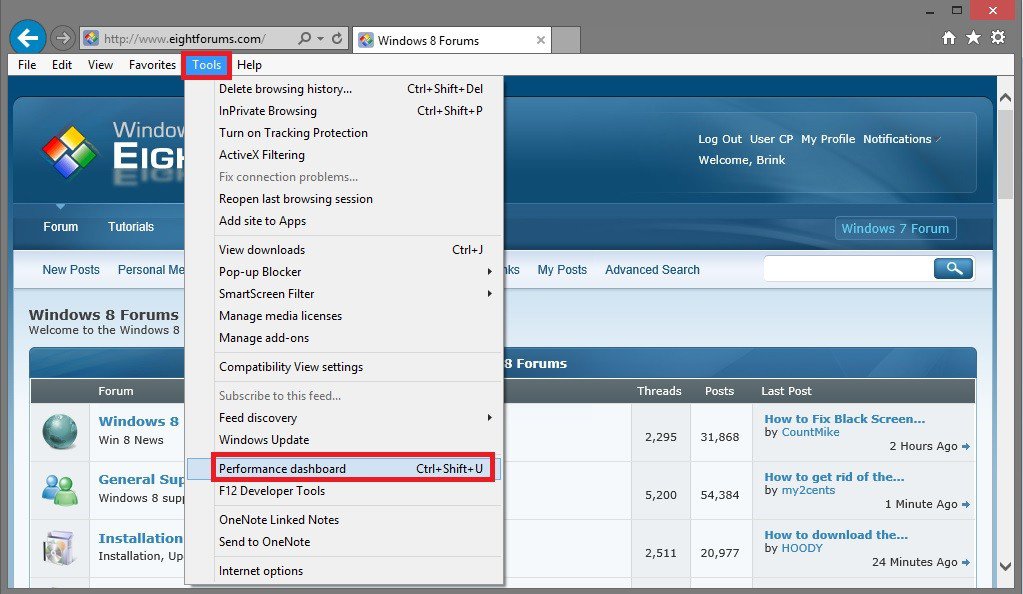The height and width of the screenshot is (594, 1023).
Task: Click arrow icon next to 2 Hours Ago
Action: [966, 446]
